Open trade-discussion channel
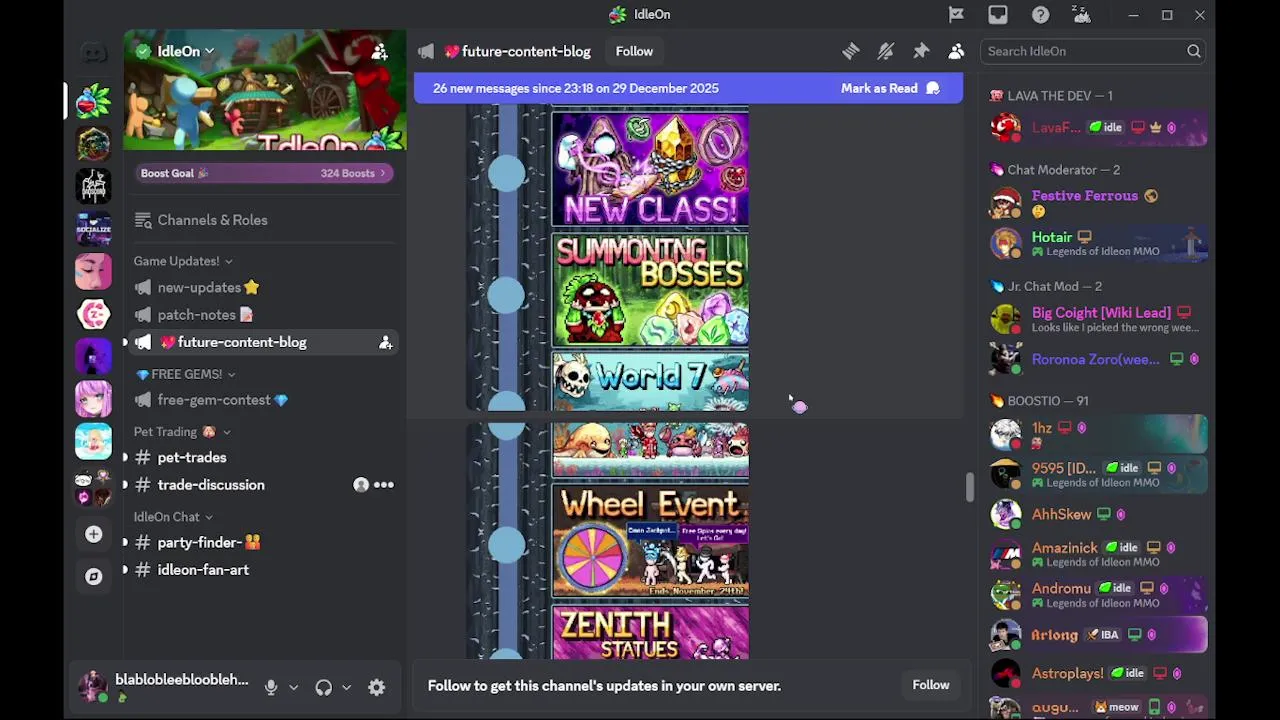Viewport: 1280px width, 720px height. (264, 485)
